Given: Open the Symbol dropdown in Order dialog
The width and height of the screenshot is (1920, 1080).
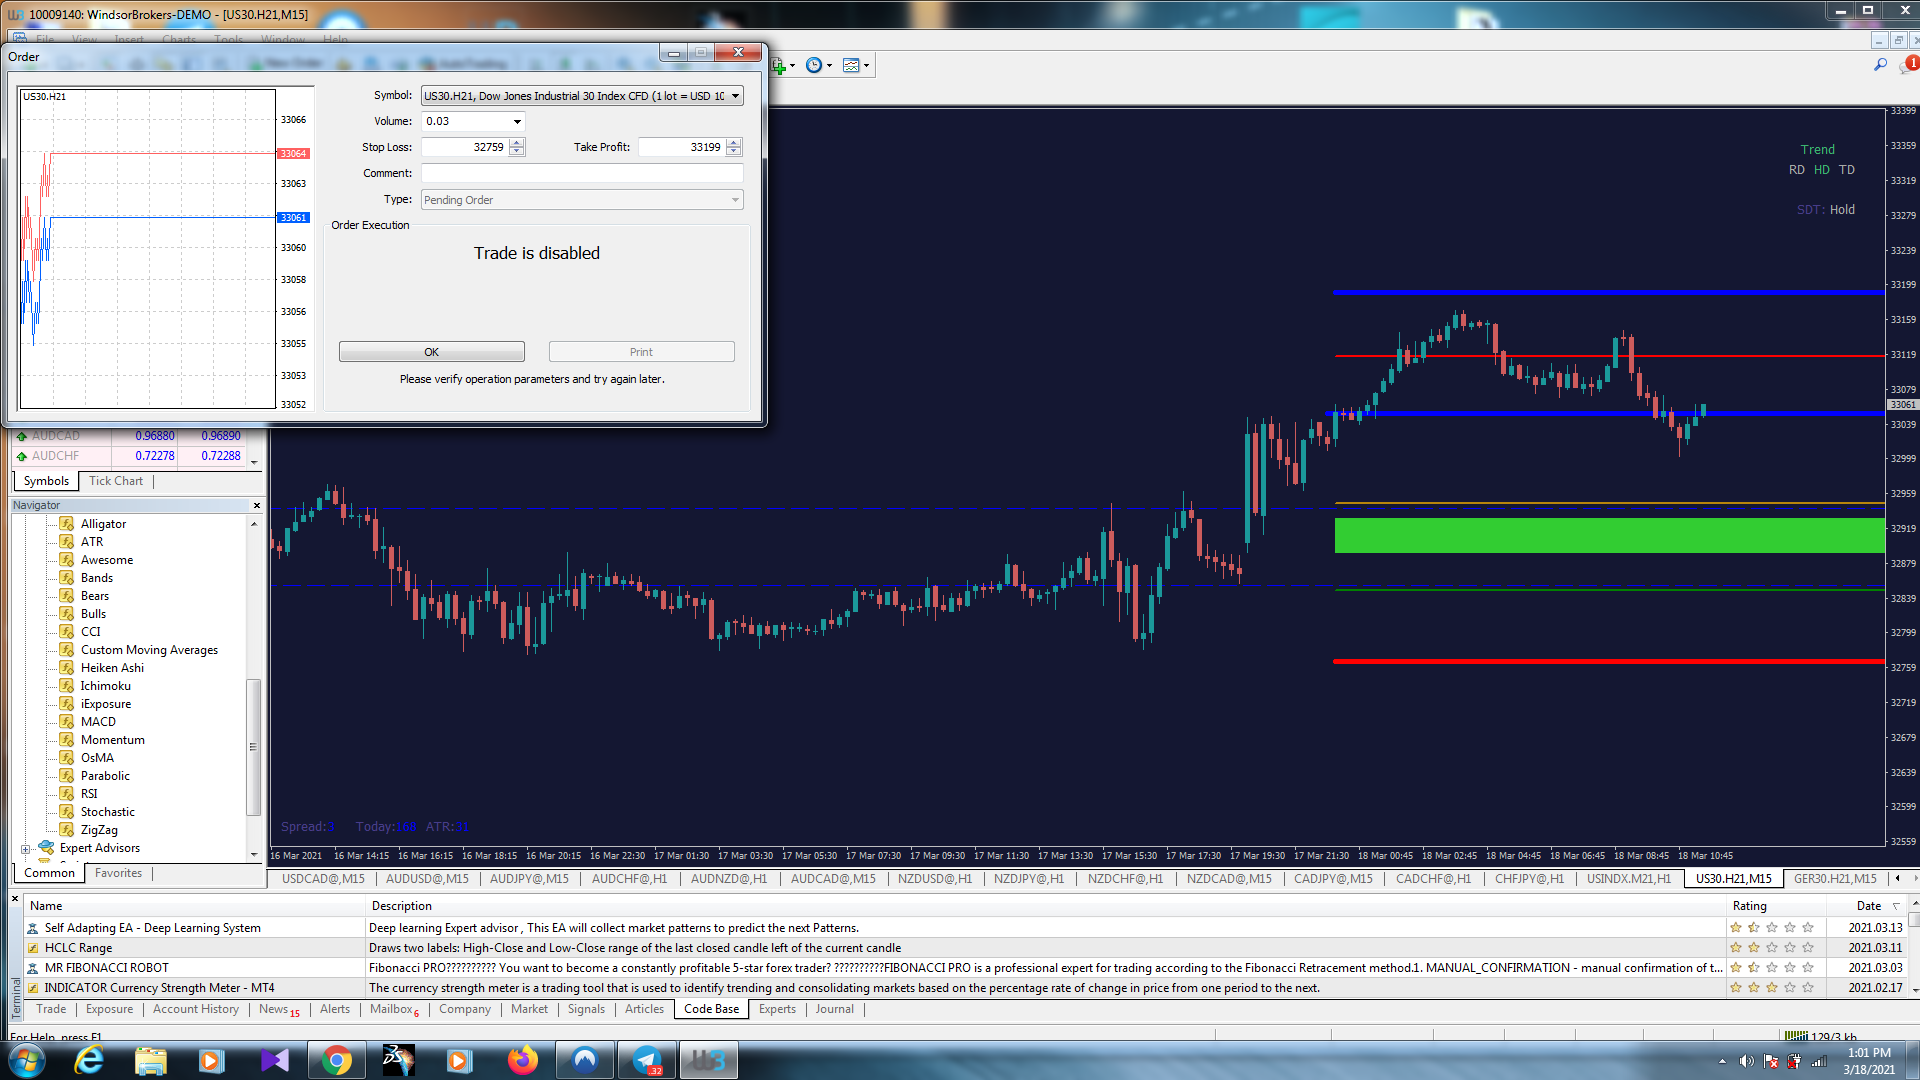Looking at the screenshot, I should click(x=735, y=97).
